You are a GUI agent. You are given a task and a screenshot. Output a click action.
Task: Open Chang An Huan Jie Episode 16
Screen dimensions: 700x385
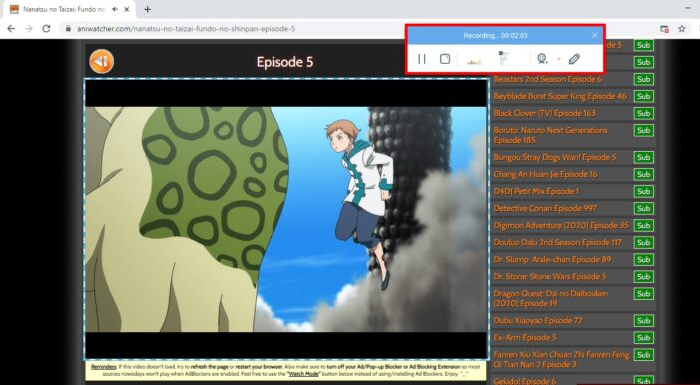[545, 174]
